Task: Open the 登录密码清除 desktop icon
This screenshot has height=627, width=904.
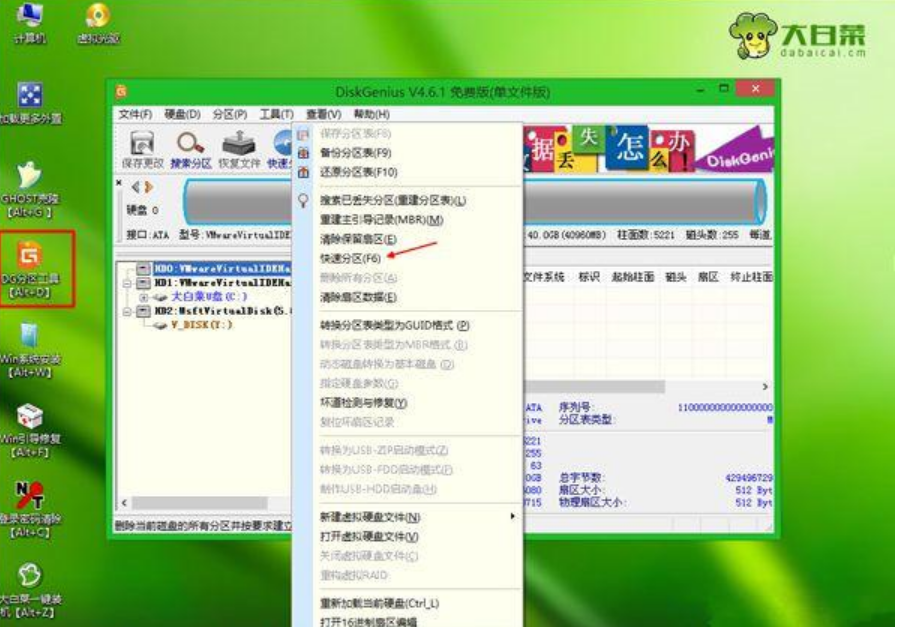Action: (31, 508)
